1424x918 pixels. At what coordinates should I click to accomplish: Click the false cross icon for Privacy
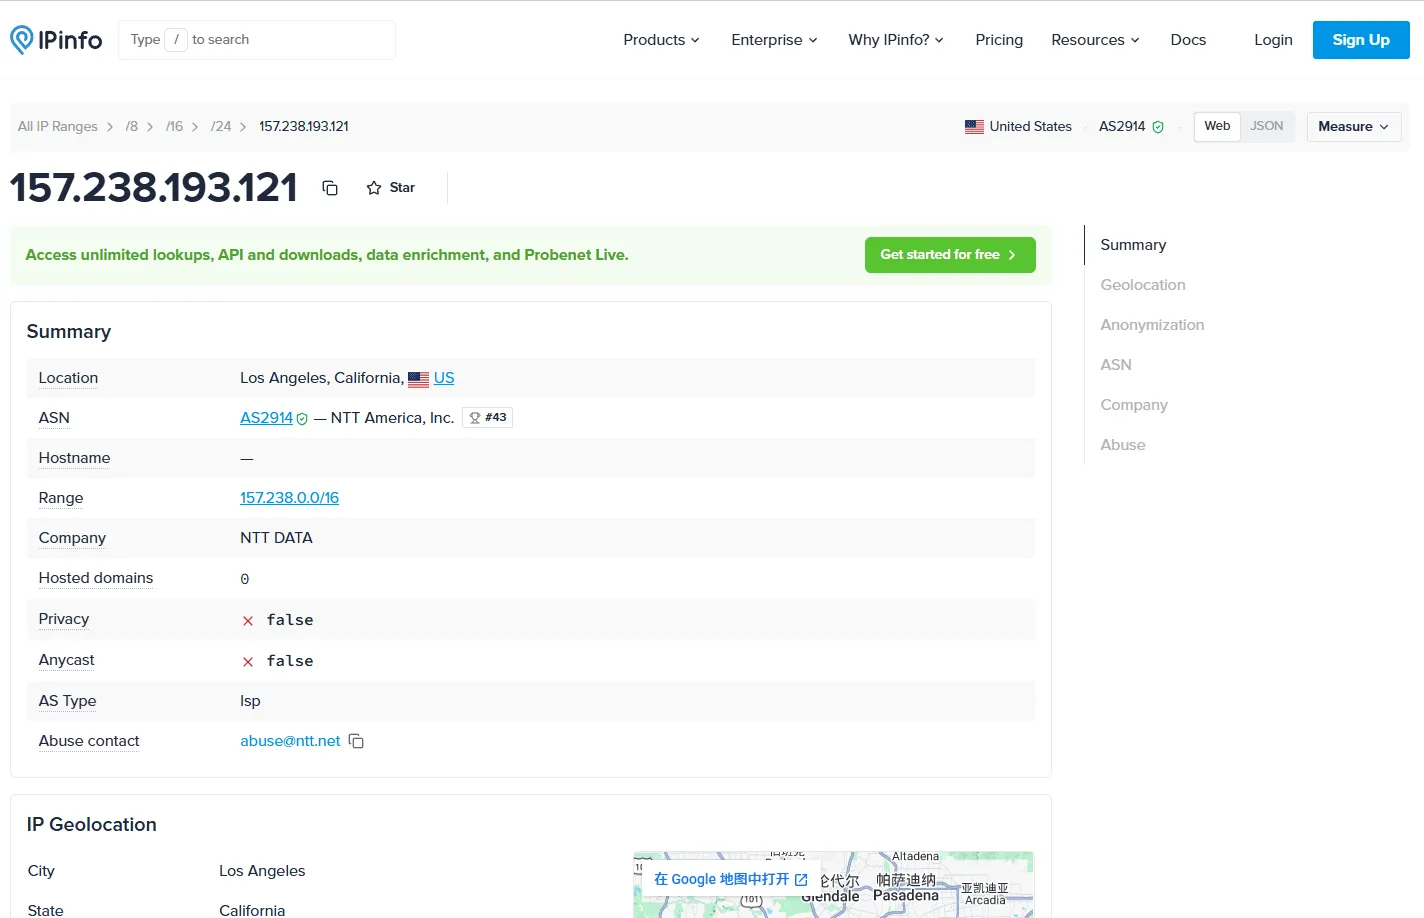[248, 621]
